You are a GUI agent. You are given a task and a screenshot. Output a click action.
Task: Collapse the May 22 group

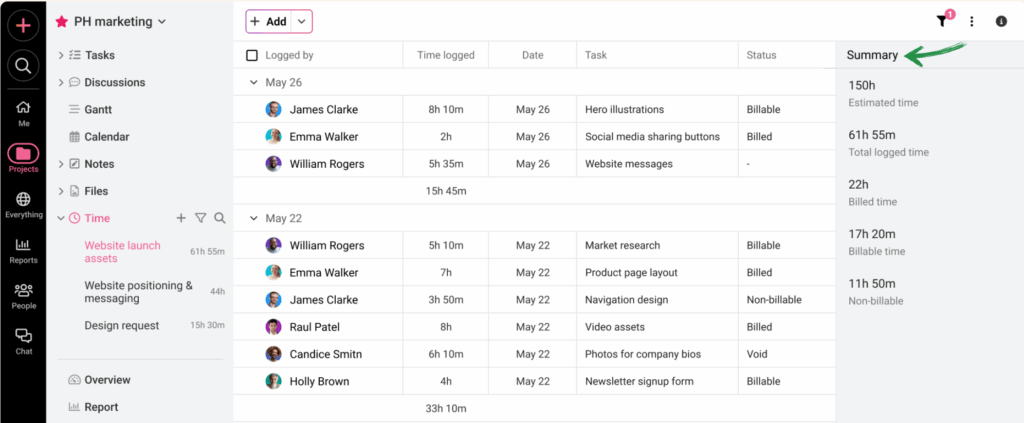(253, 218)
